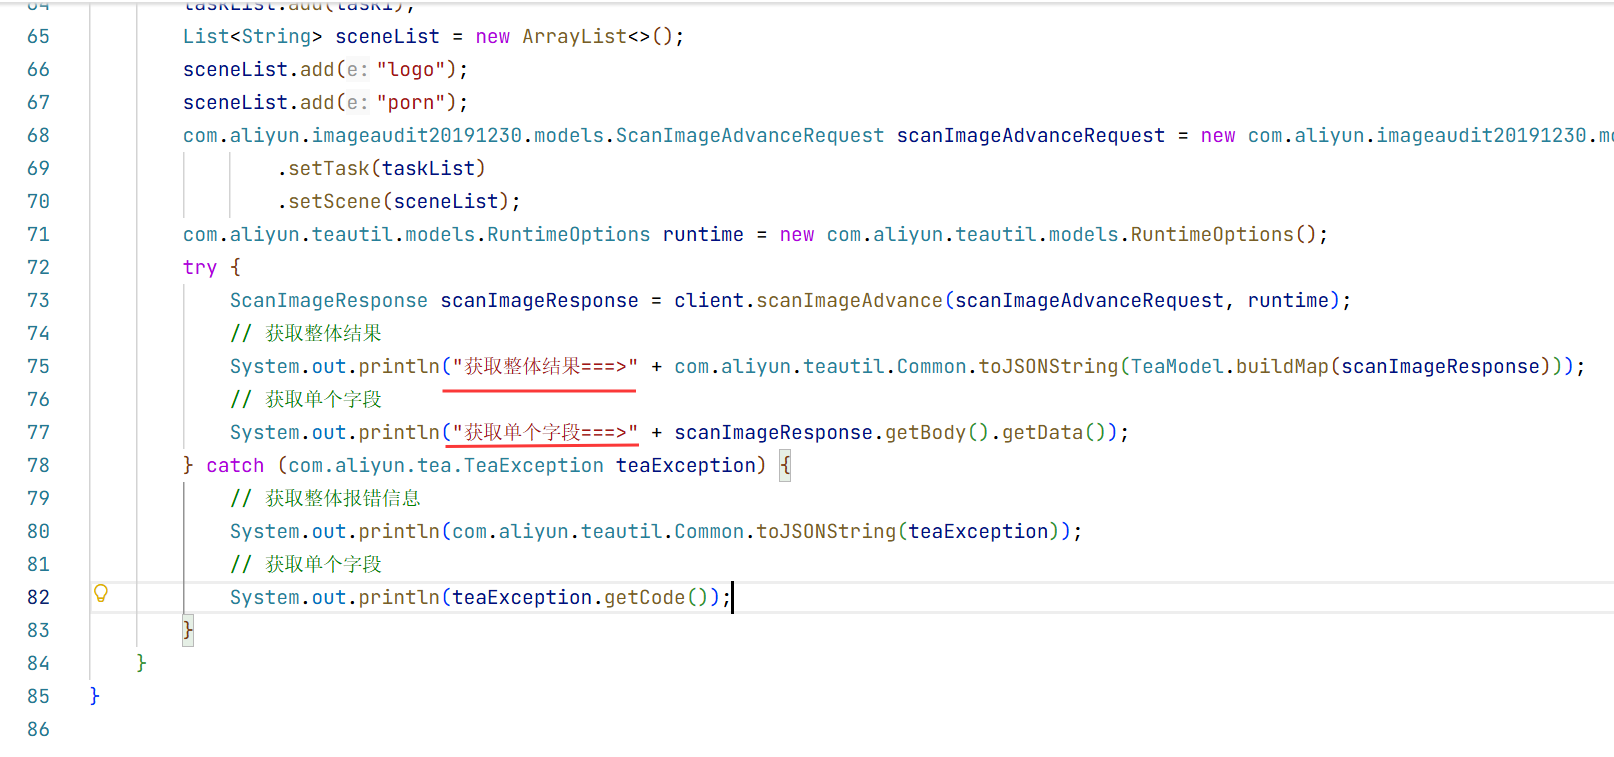The height and width of the screenshot is (757, 1614).
Task: Click toJSONString(teaException) on line 80
Action: [908, 532]
